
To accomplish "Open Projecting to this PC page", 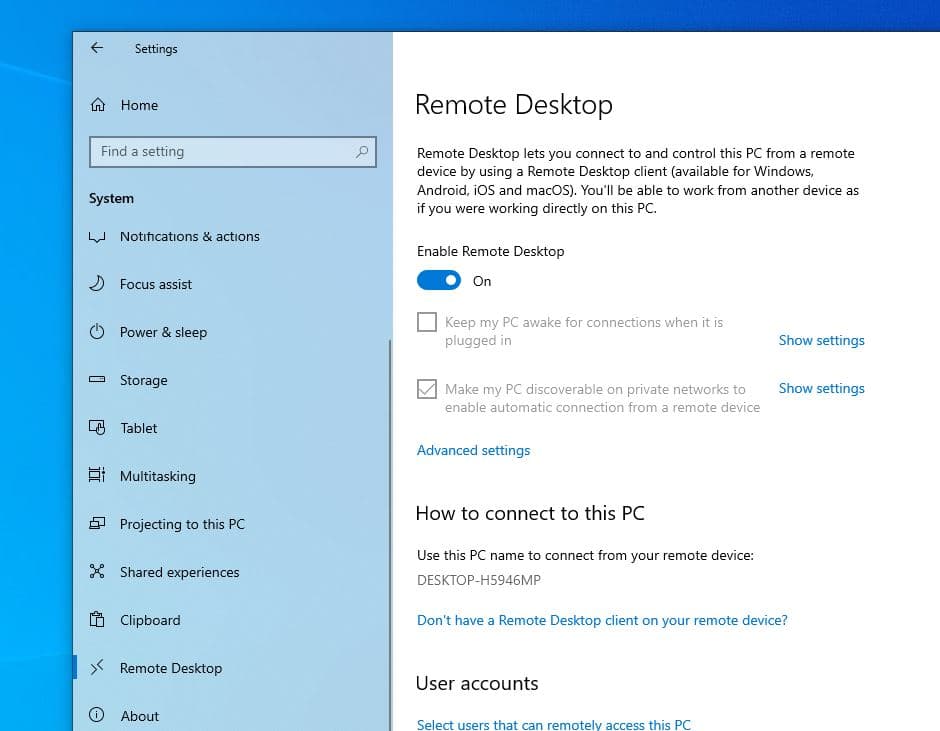I will 182,524.
